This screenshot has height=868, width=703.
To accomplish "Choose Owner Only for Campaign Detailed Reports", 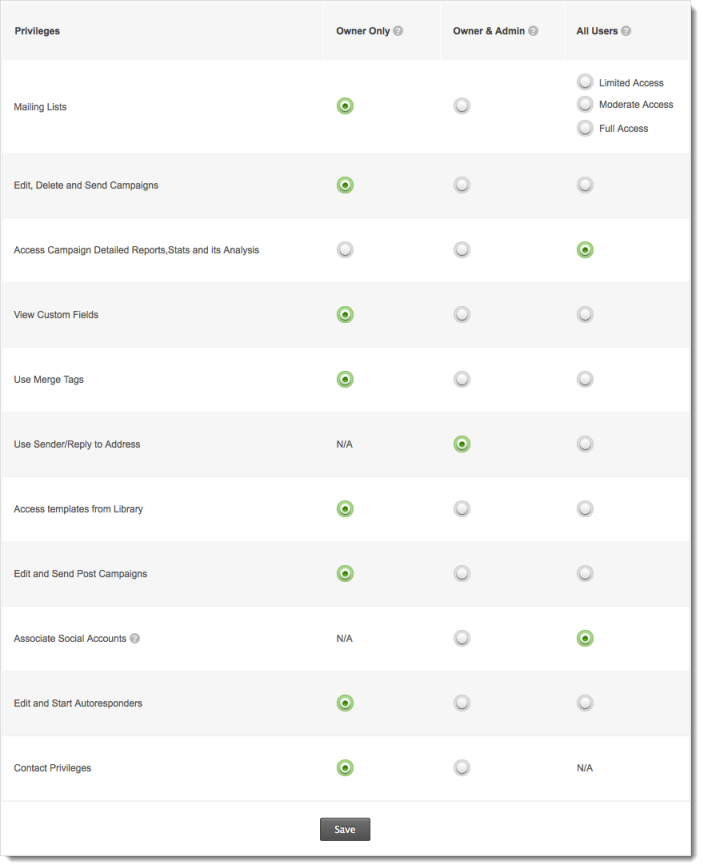I will tap(345, 250).
